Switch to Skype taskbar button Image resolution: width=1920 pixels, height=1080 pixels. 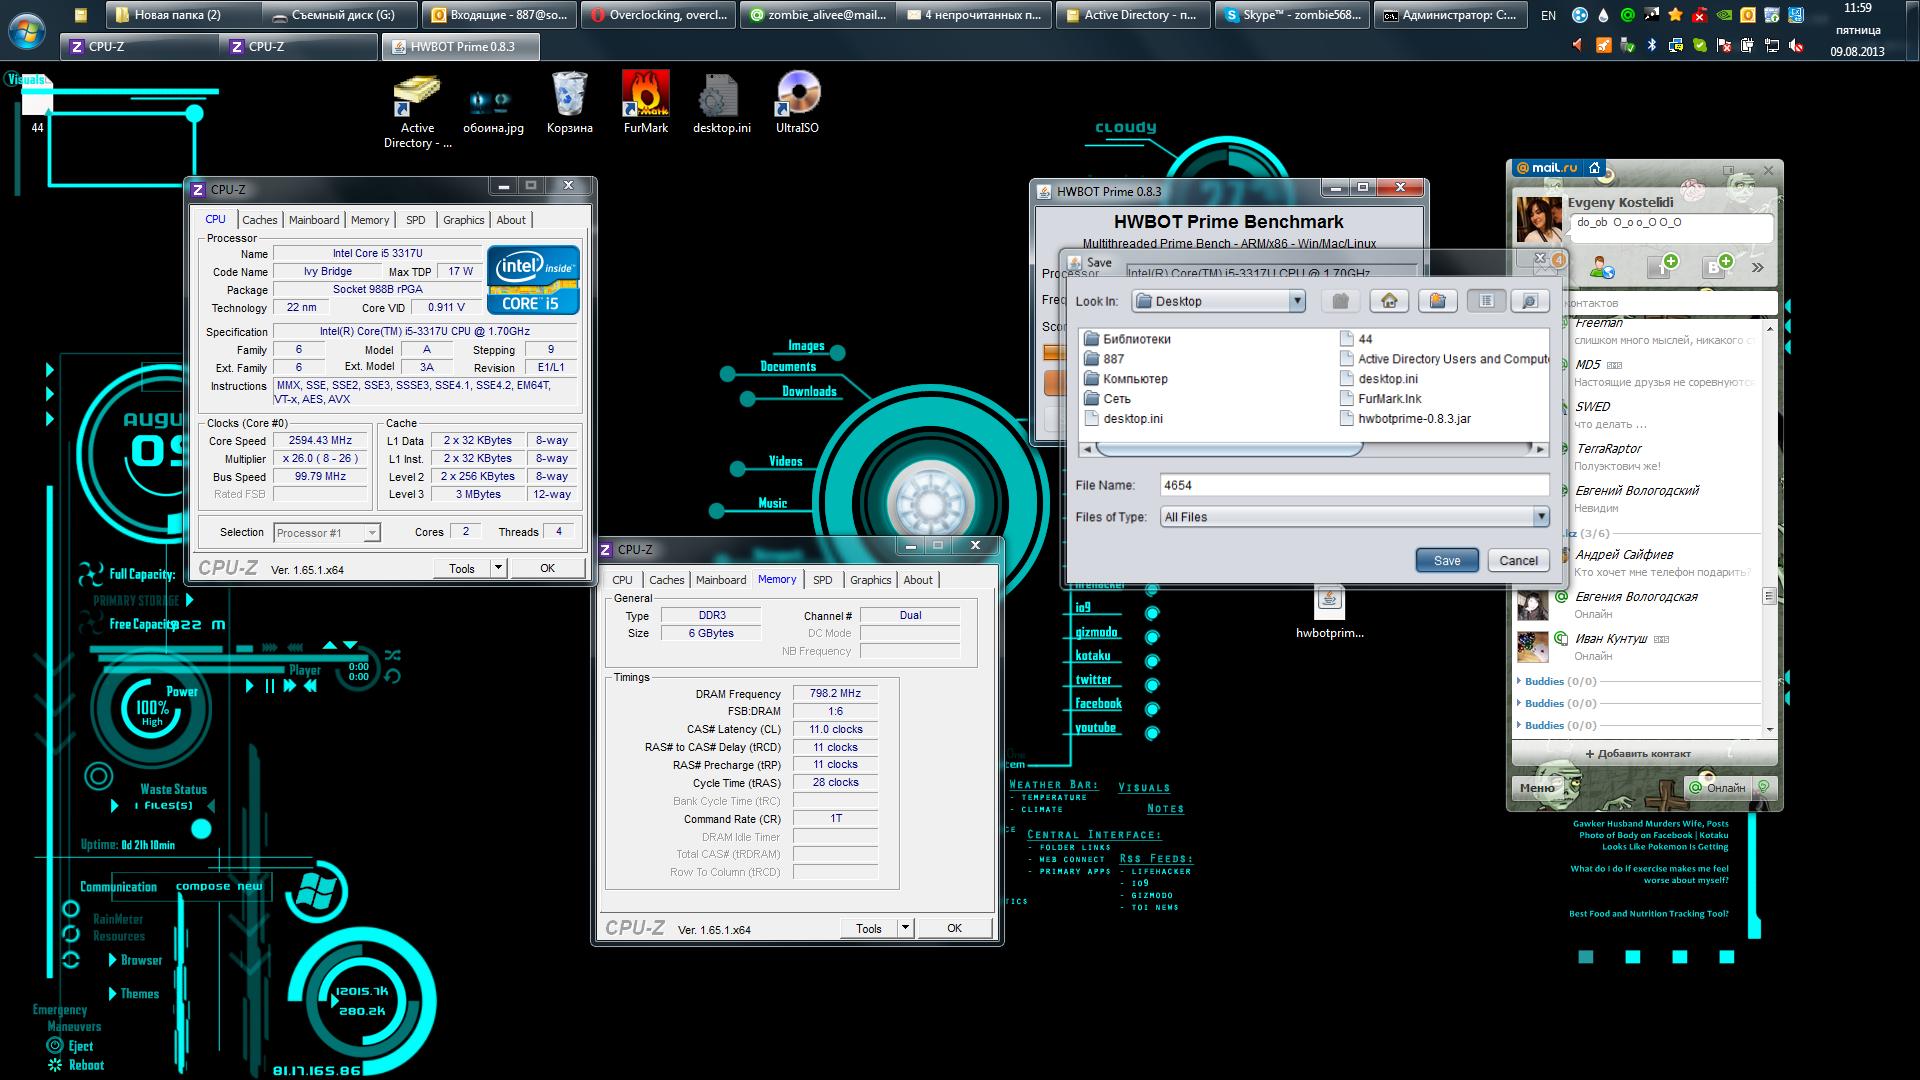(x=1292, y=15)
